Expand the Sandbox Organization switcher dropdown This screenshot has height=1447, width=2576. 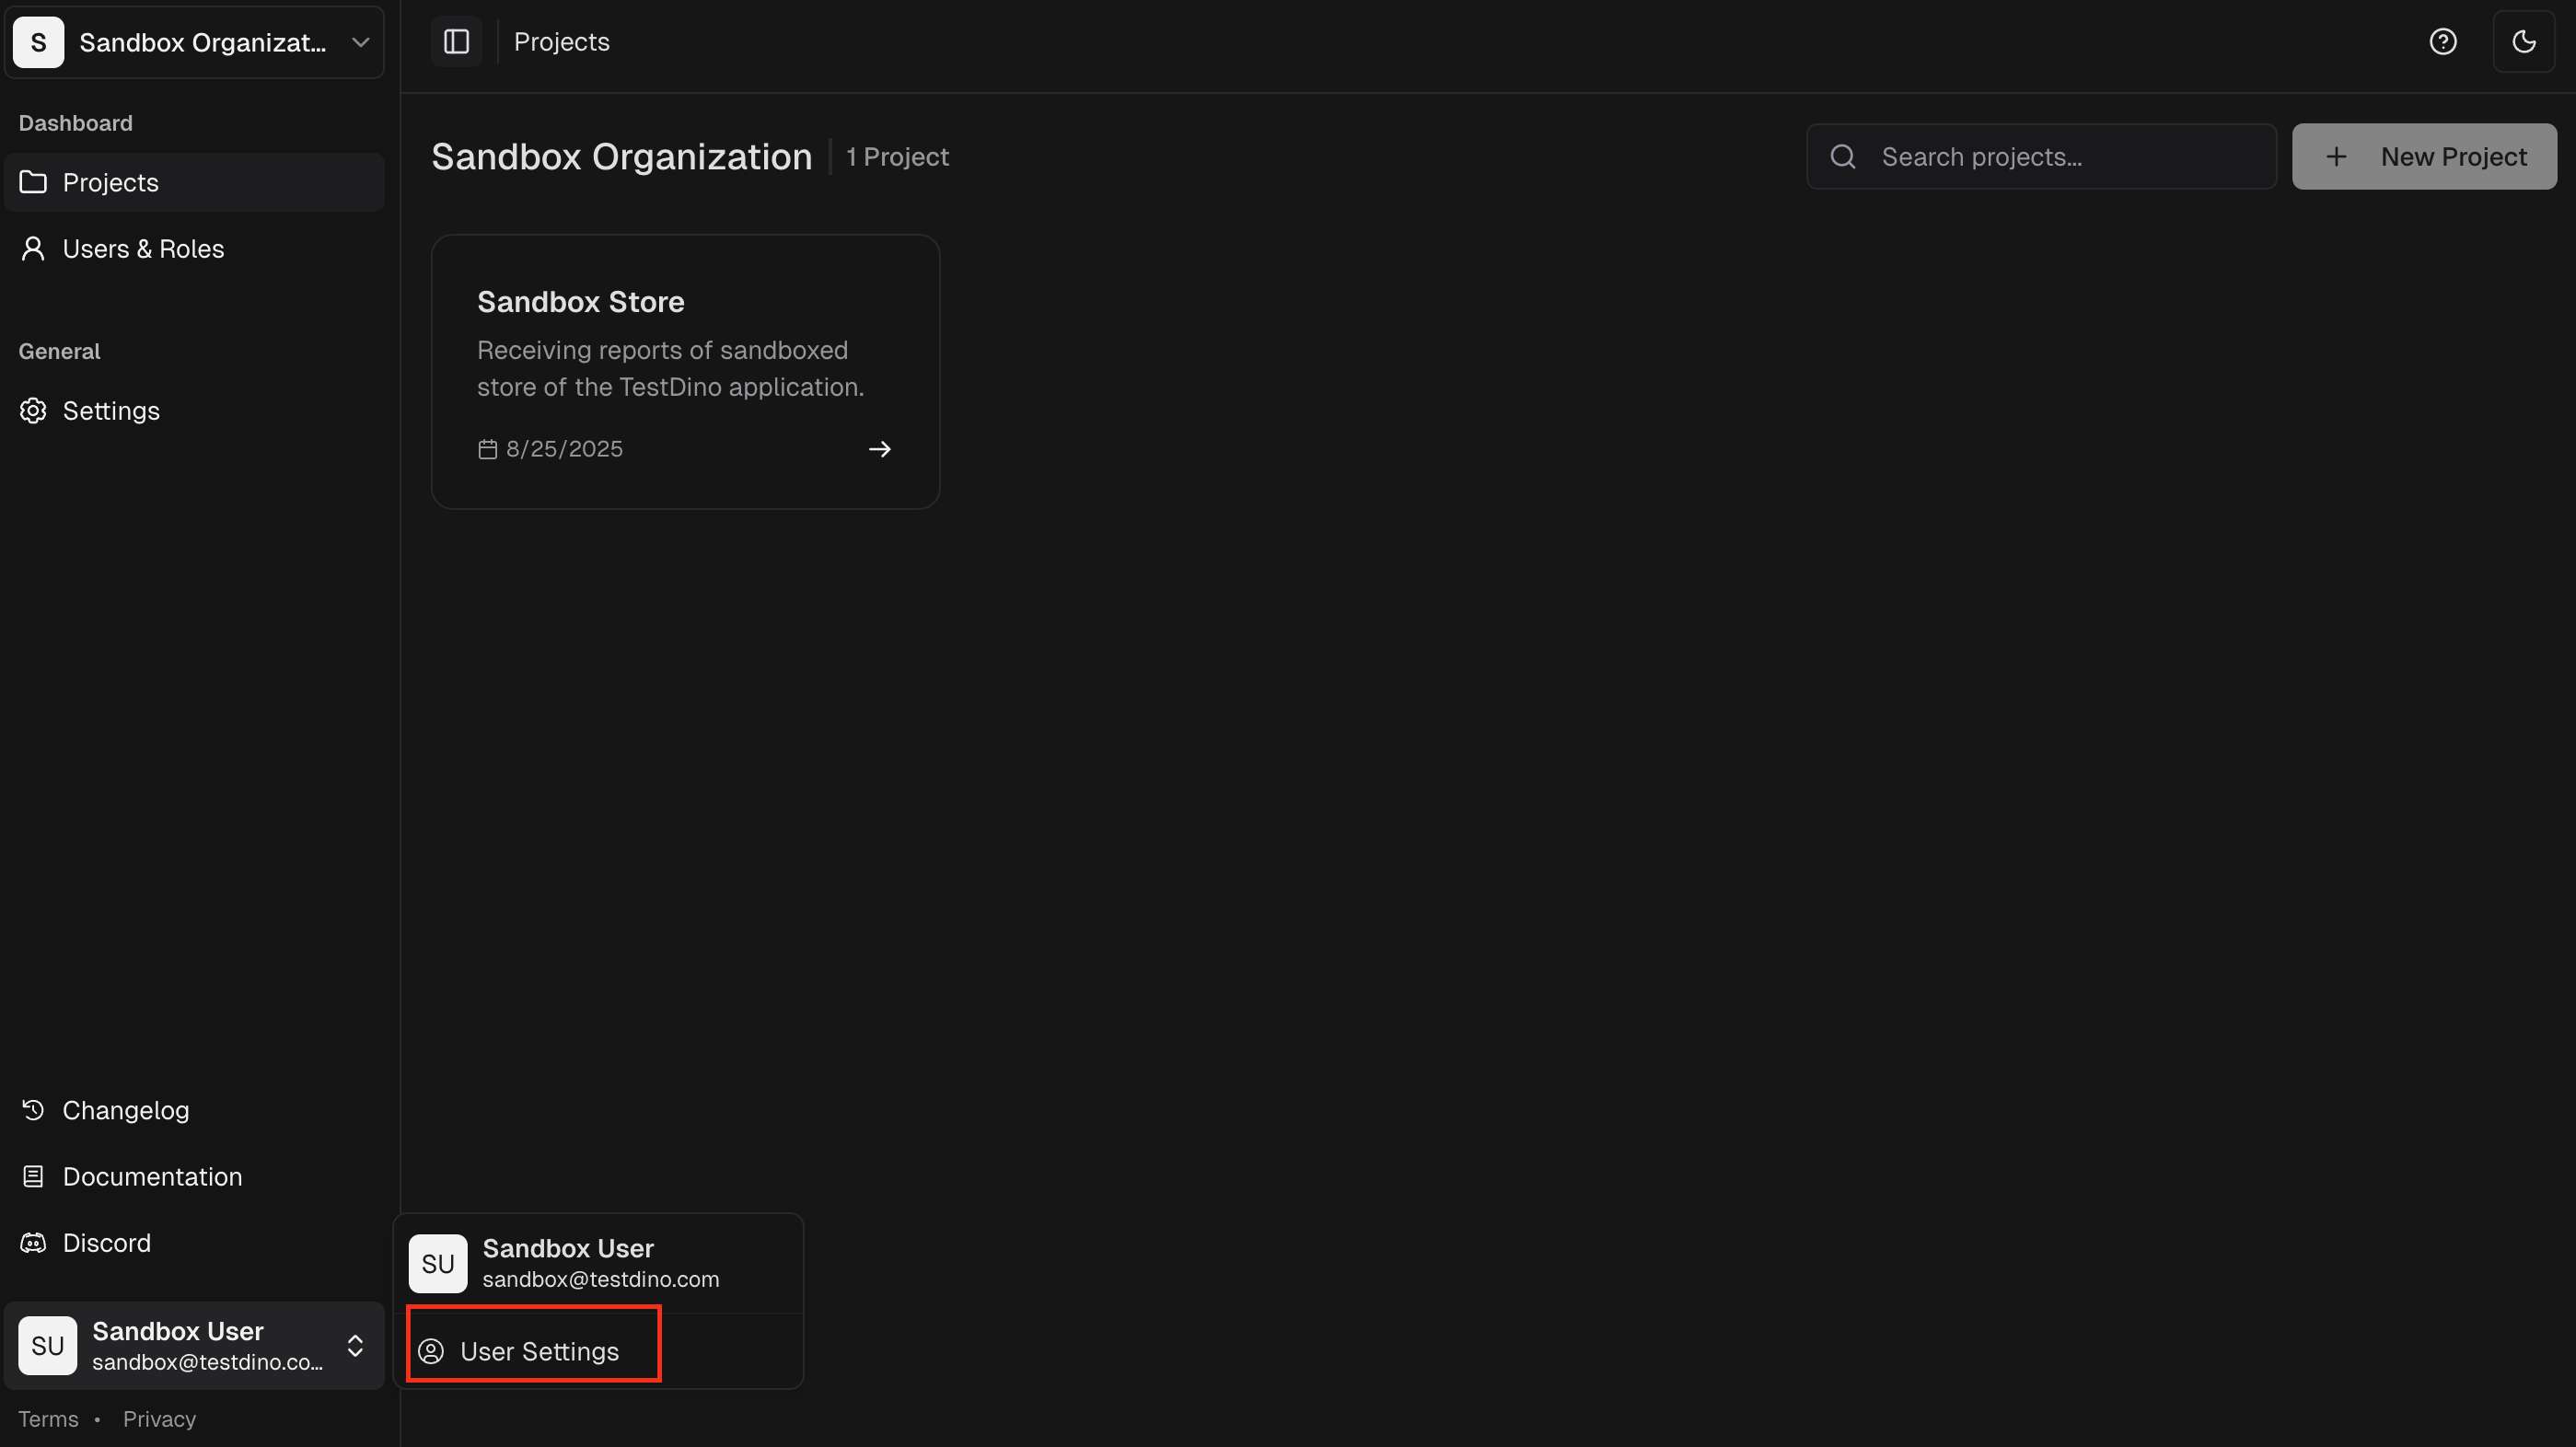click(x=359, y=42)
